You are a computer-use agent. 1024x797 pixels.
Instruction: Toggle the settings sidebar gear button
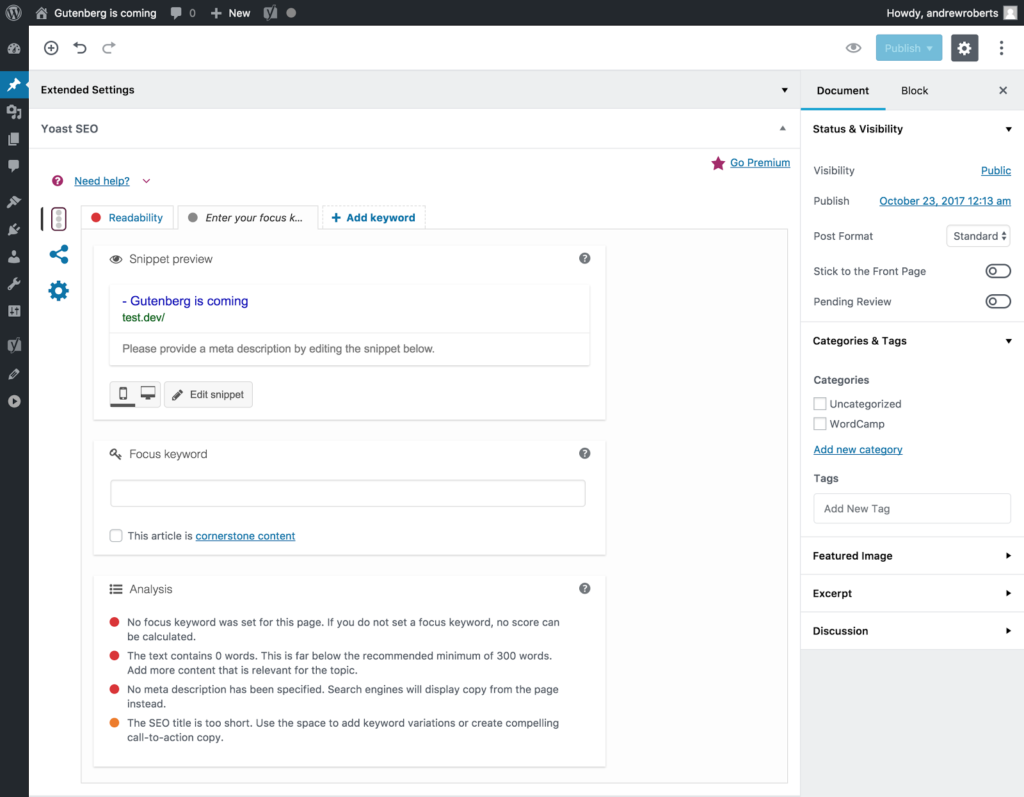click(964, 48)
